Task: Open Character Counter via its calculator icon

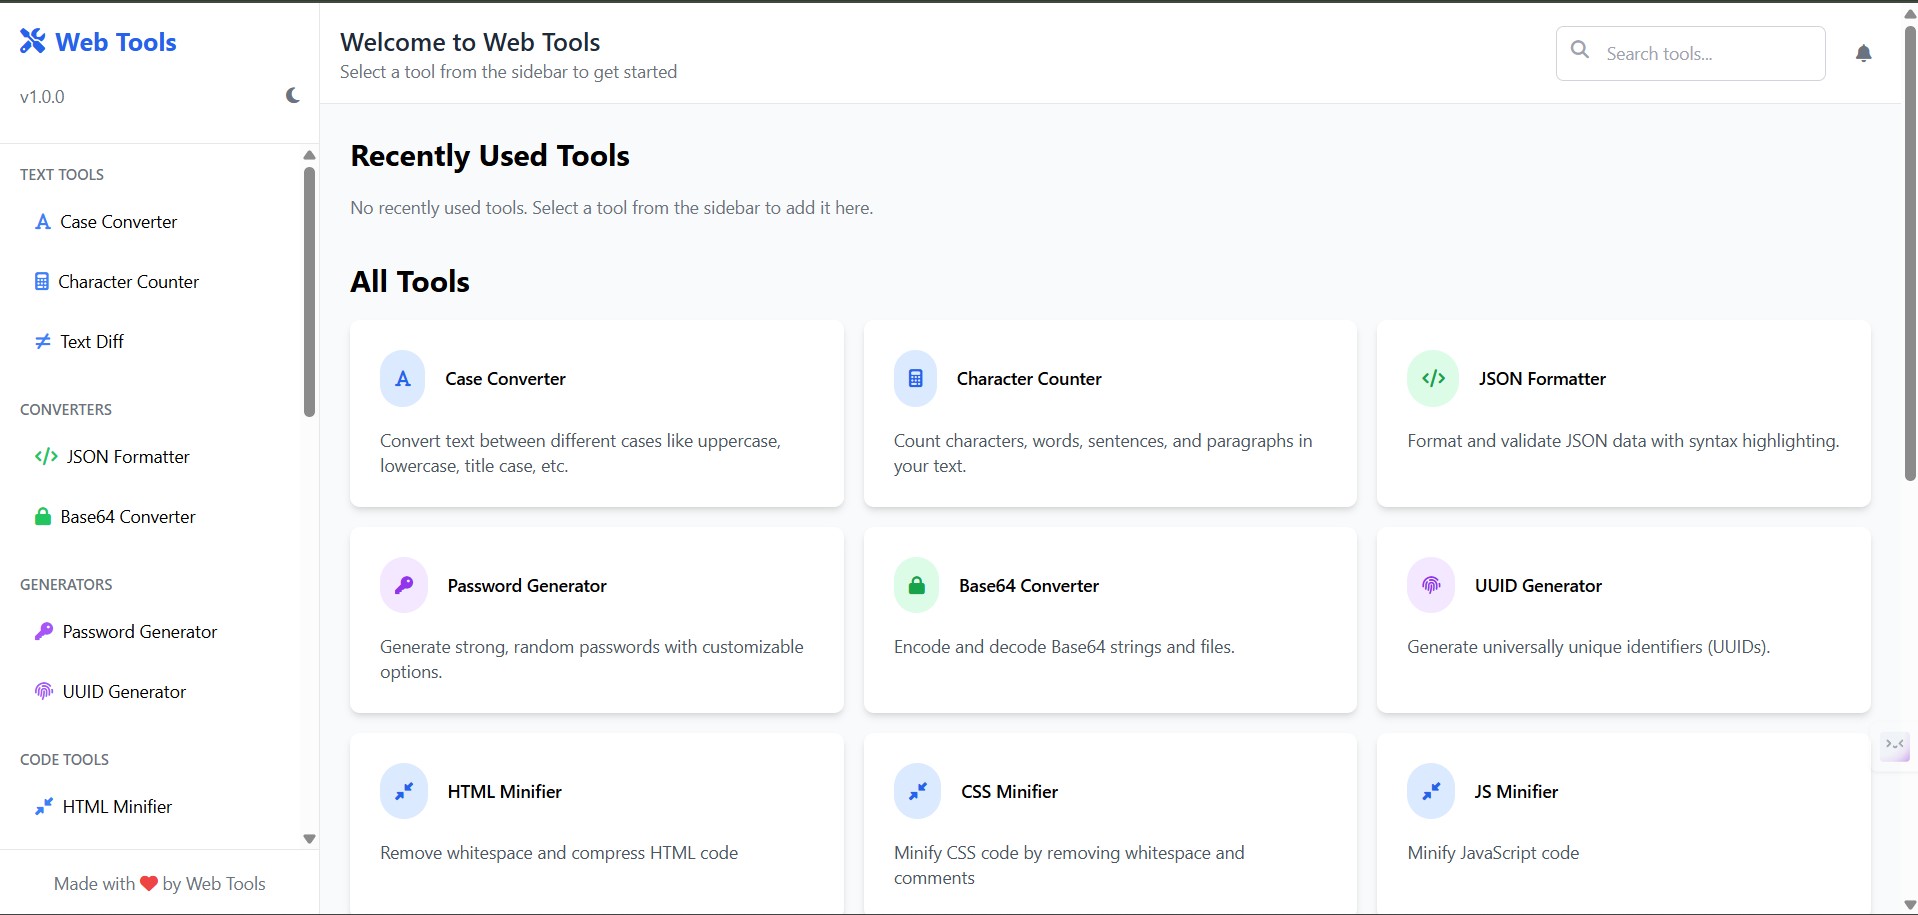Action: (x=41, y=281)
